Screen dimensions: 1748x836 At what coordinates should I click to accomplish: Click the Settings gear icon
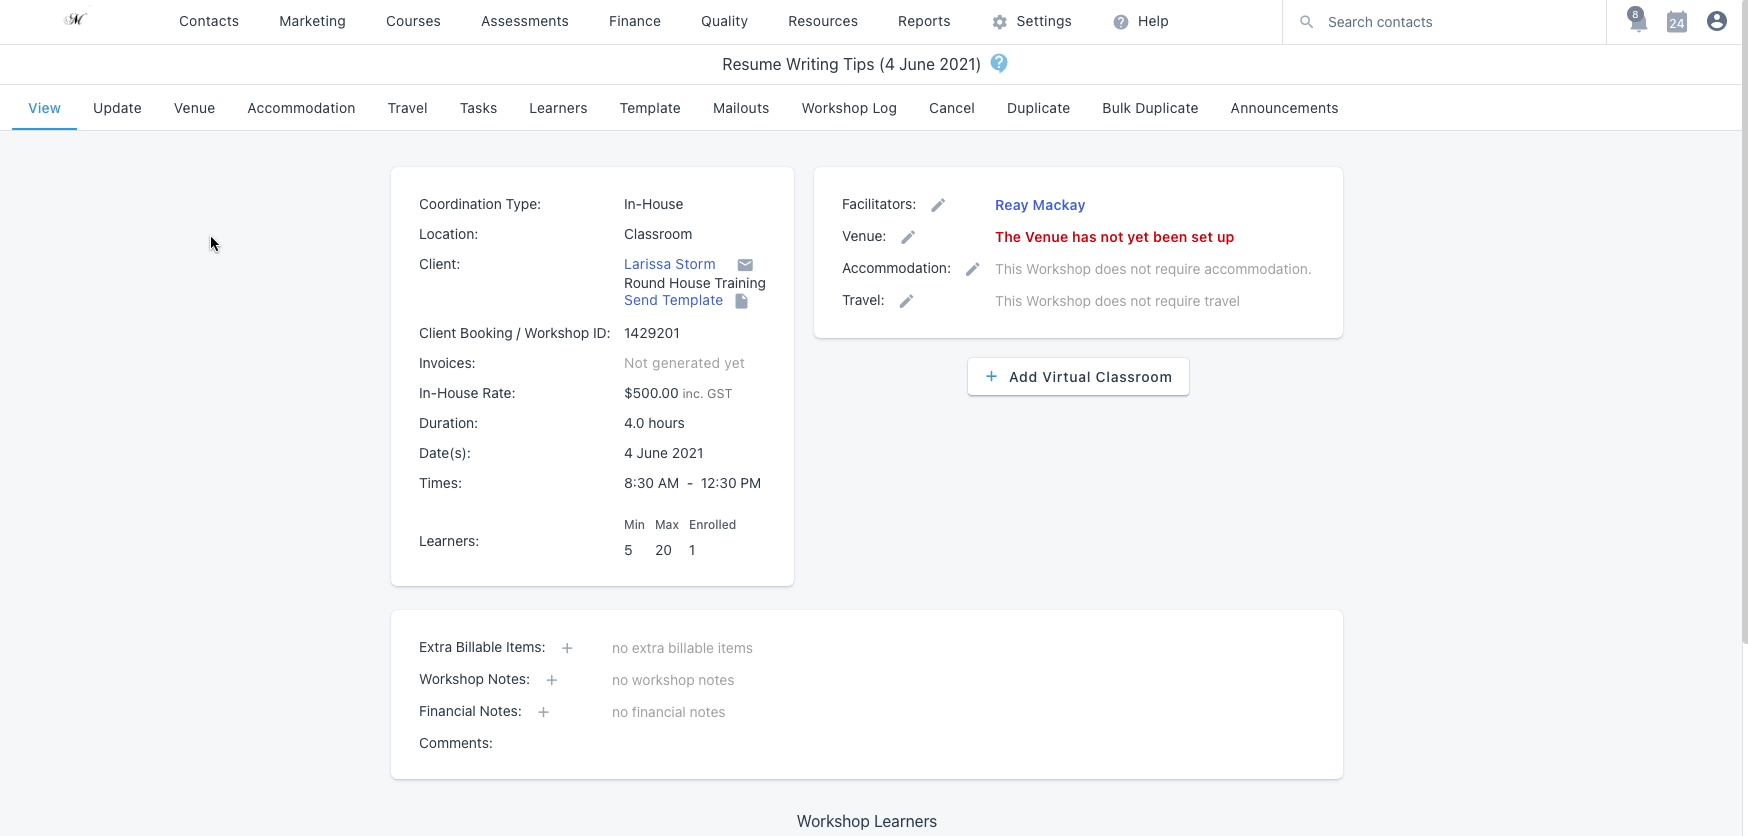(x=1000, y=22)
